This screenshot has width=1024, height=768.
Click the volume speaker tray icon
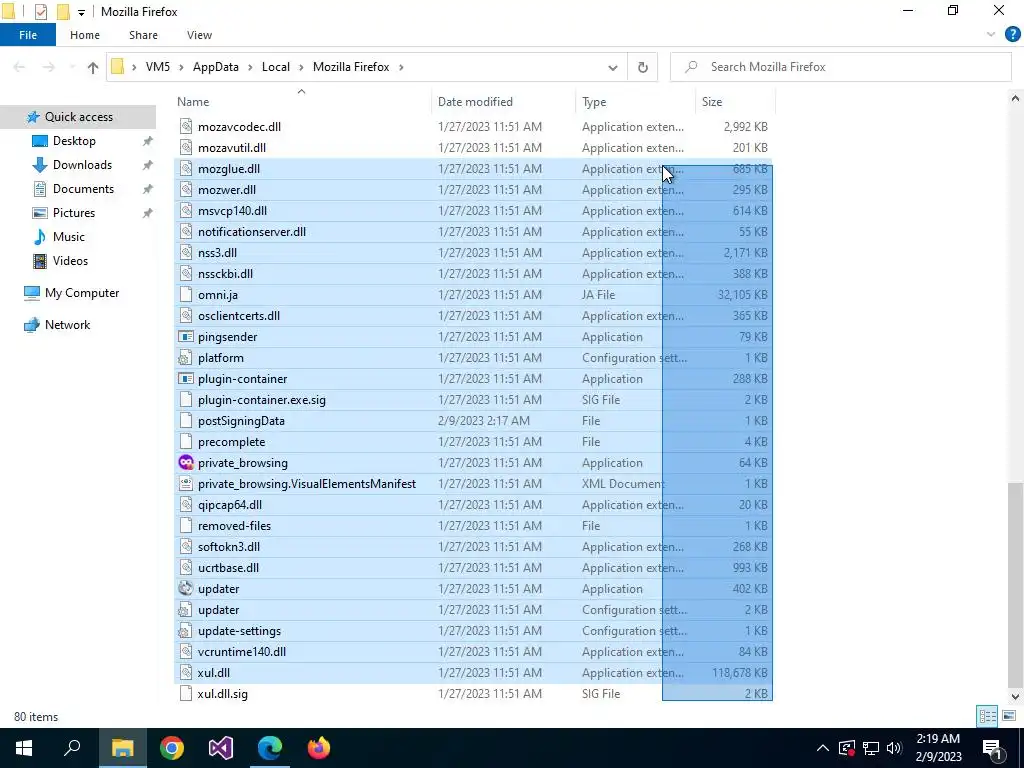click(x=895, y=748)
